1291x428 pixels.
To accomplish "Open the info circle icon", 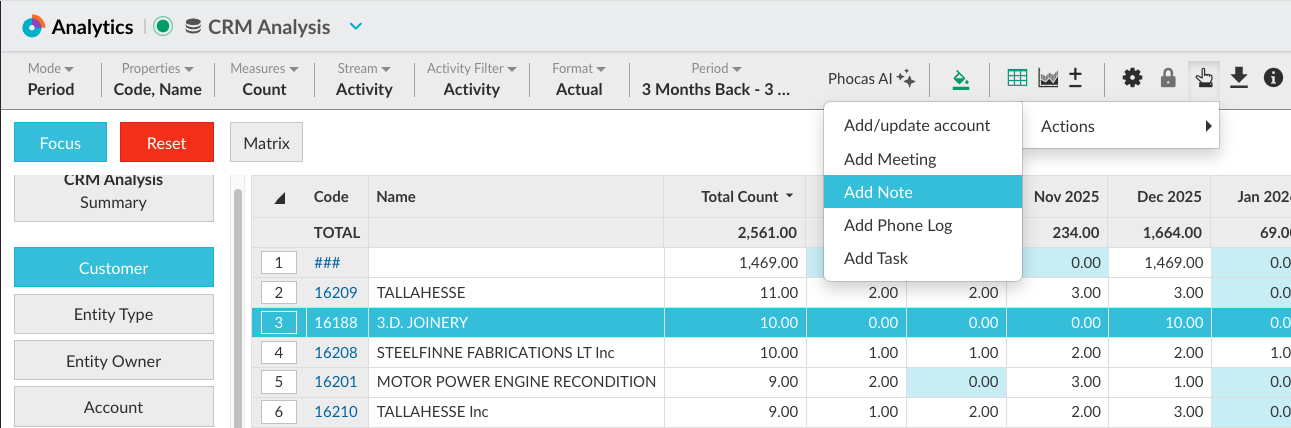I will pos(1273,78).
